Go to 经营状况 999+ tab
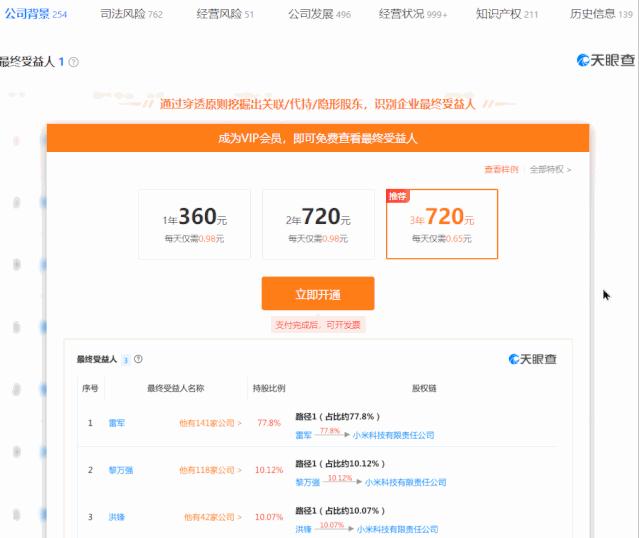Viewport: 639px width, 538px height. [412, 14]
